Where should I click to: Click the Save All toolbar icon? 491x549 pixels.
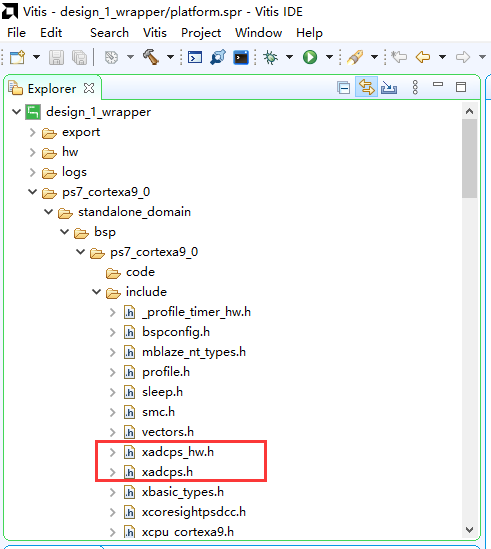pyautogui.click(x=79, y=57)
